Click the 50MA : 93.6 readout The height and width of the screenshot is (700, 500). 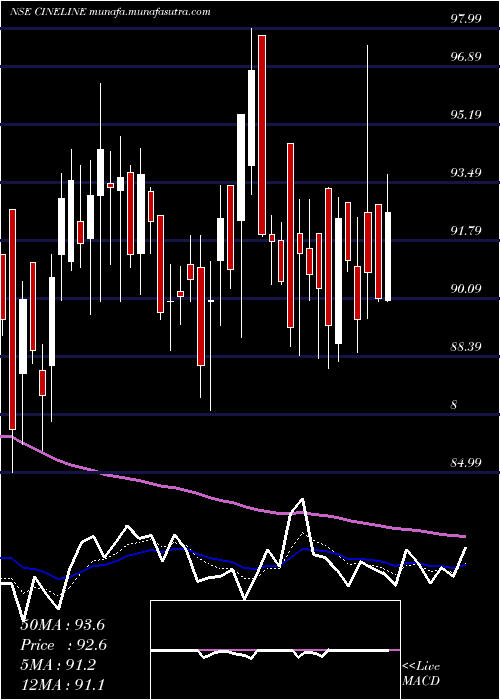coord(63,625)
